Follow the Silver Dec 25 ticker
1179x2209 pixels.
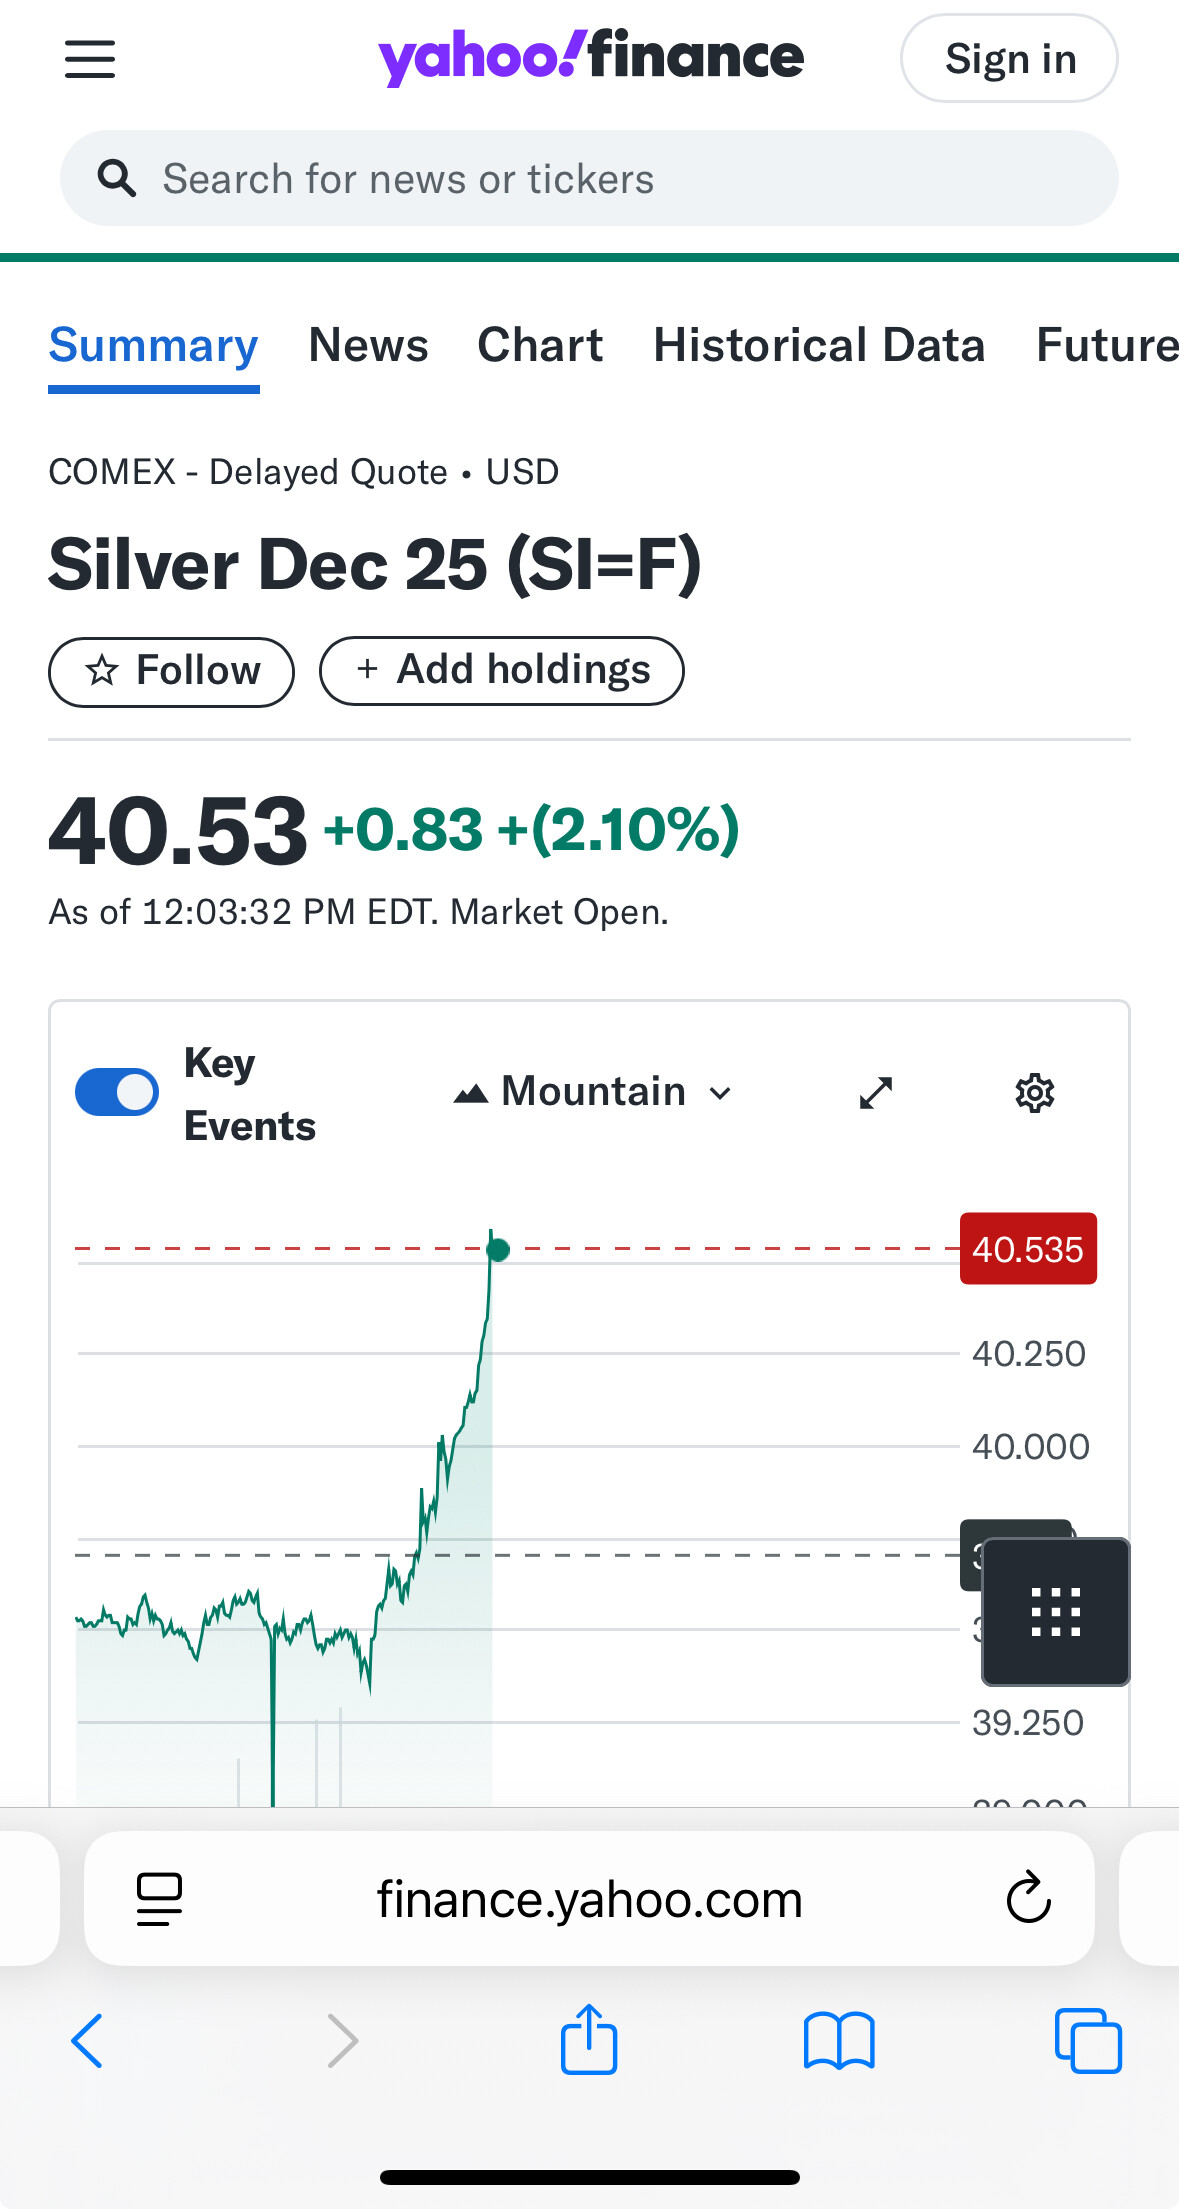coord(171,671)
